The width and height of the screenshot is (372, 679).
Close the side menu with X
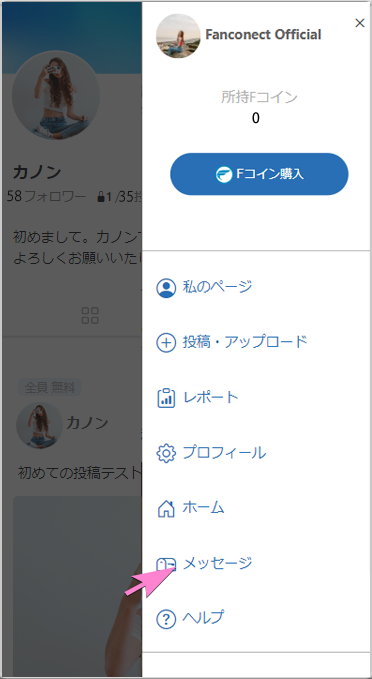359,23
